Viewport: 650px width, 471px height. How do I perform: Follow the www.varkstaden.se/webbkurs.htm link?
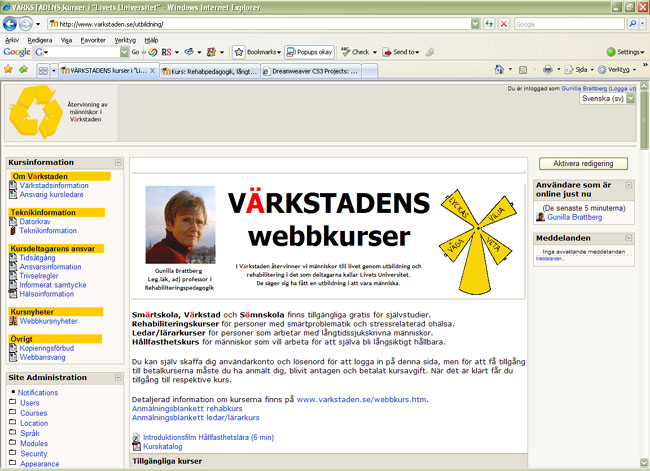pyautogui.click(x=361, y=400)
